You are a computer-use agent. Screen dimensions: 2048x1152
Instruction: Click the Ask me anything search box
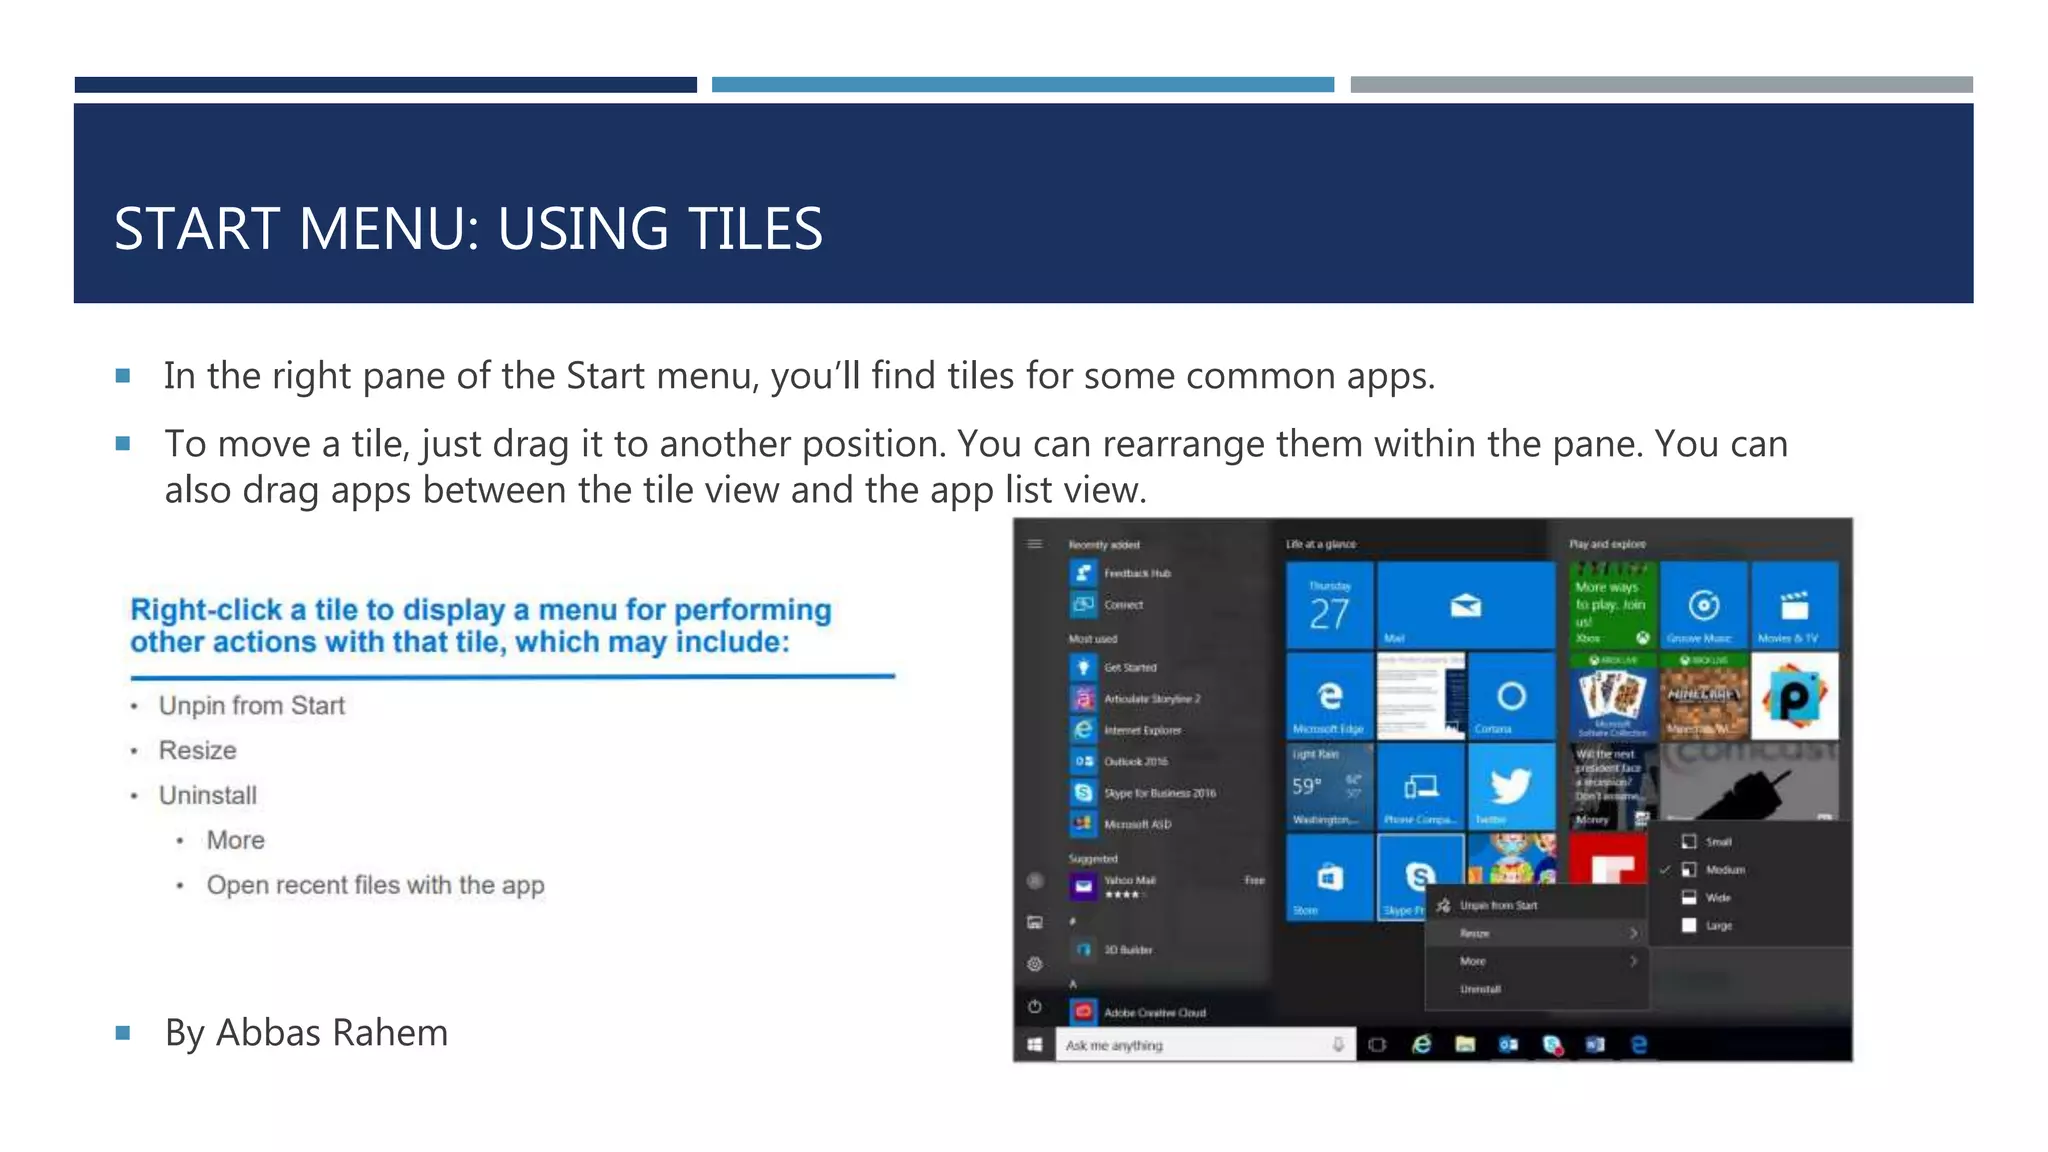(1206, 1045)
